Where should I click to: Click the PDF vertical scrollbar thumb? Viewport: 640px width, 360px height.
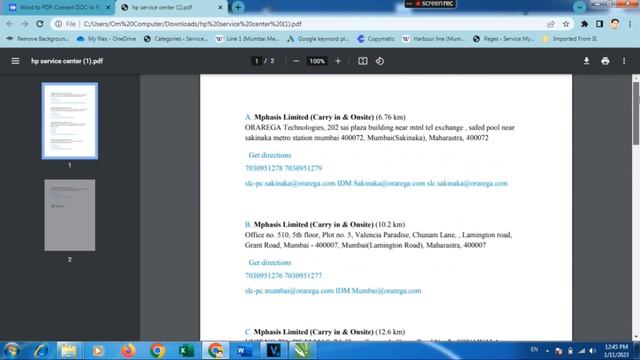click(x=636, y=113)
